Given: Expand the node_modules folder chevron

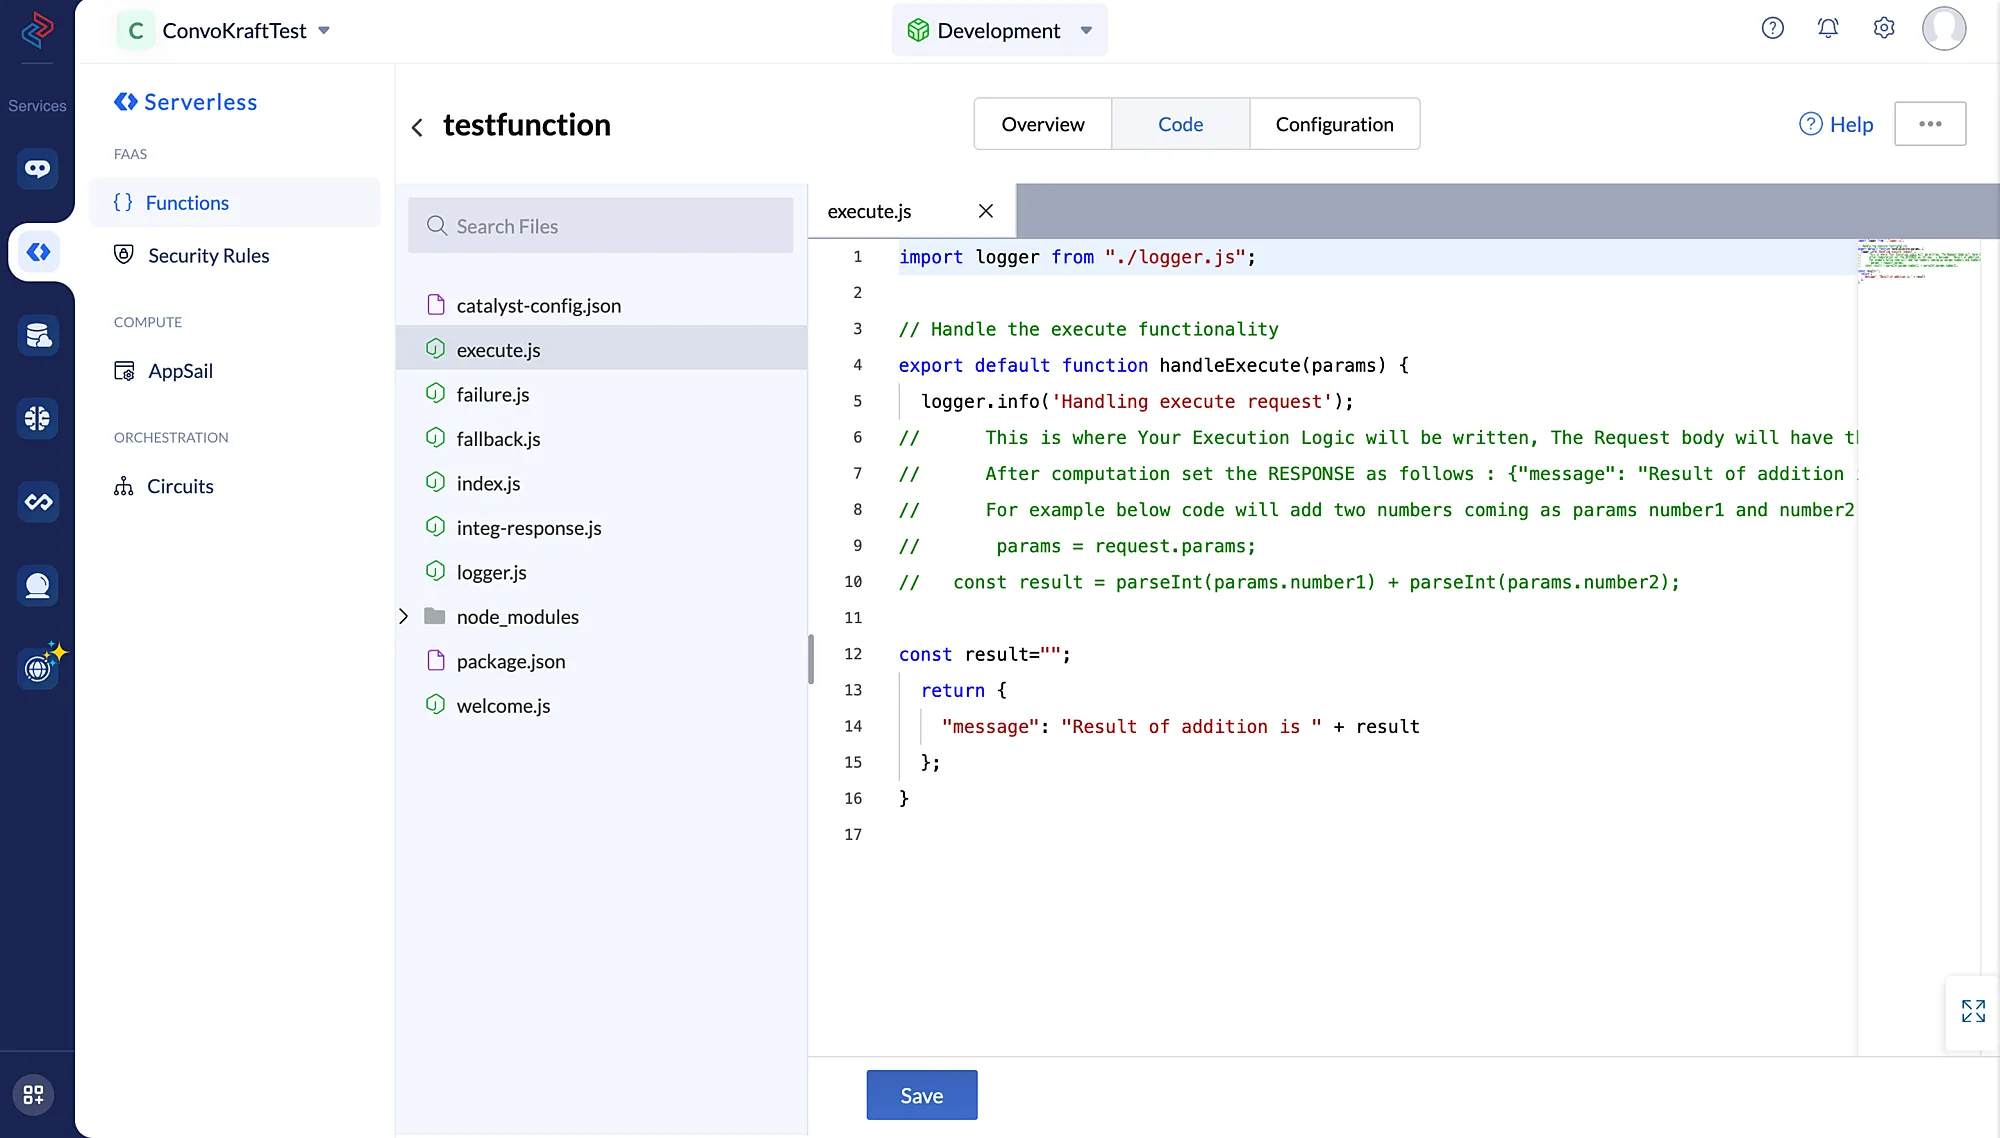Looking at the screenshot, I should click(403, 616).
